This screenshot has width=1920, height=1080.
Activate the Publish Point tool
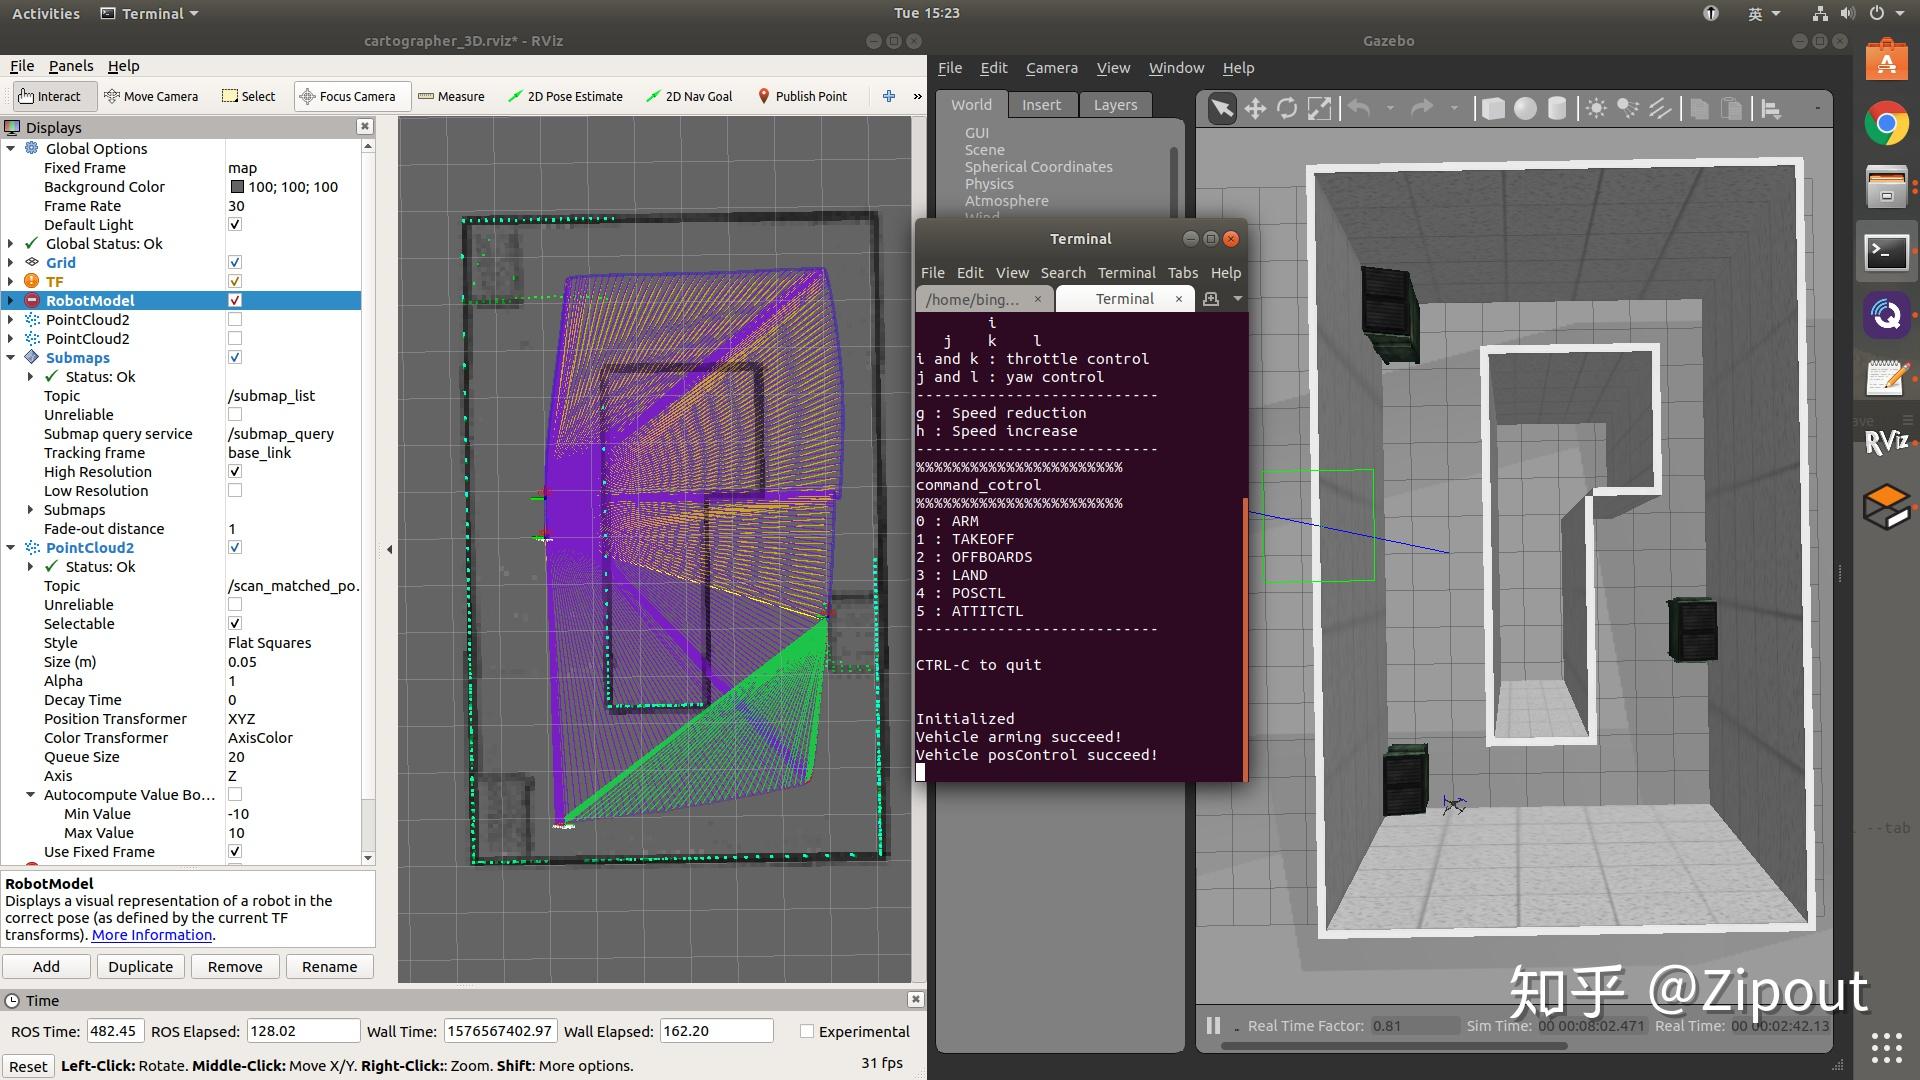point(803,96)
